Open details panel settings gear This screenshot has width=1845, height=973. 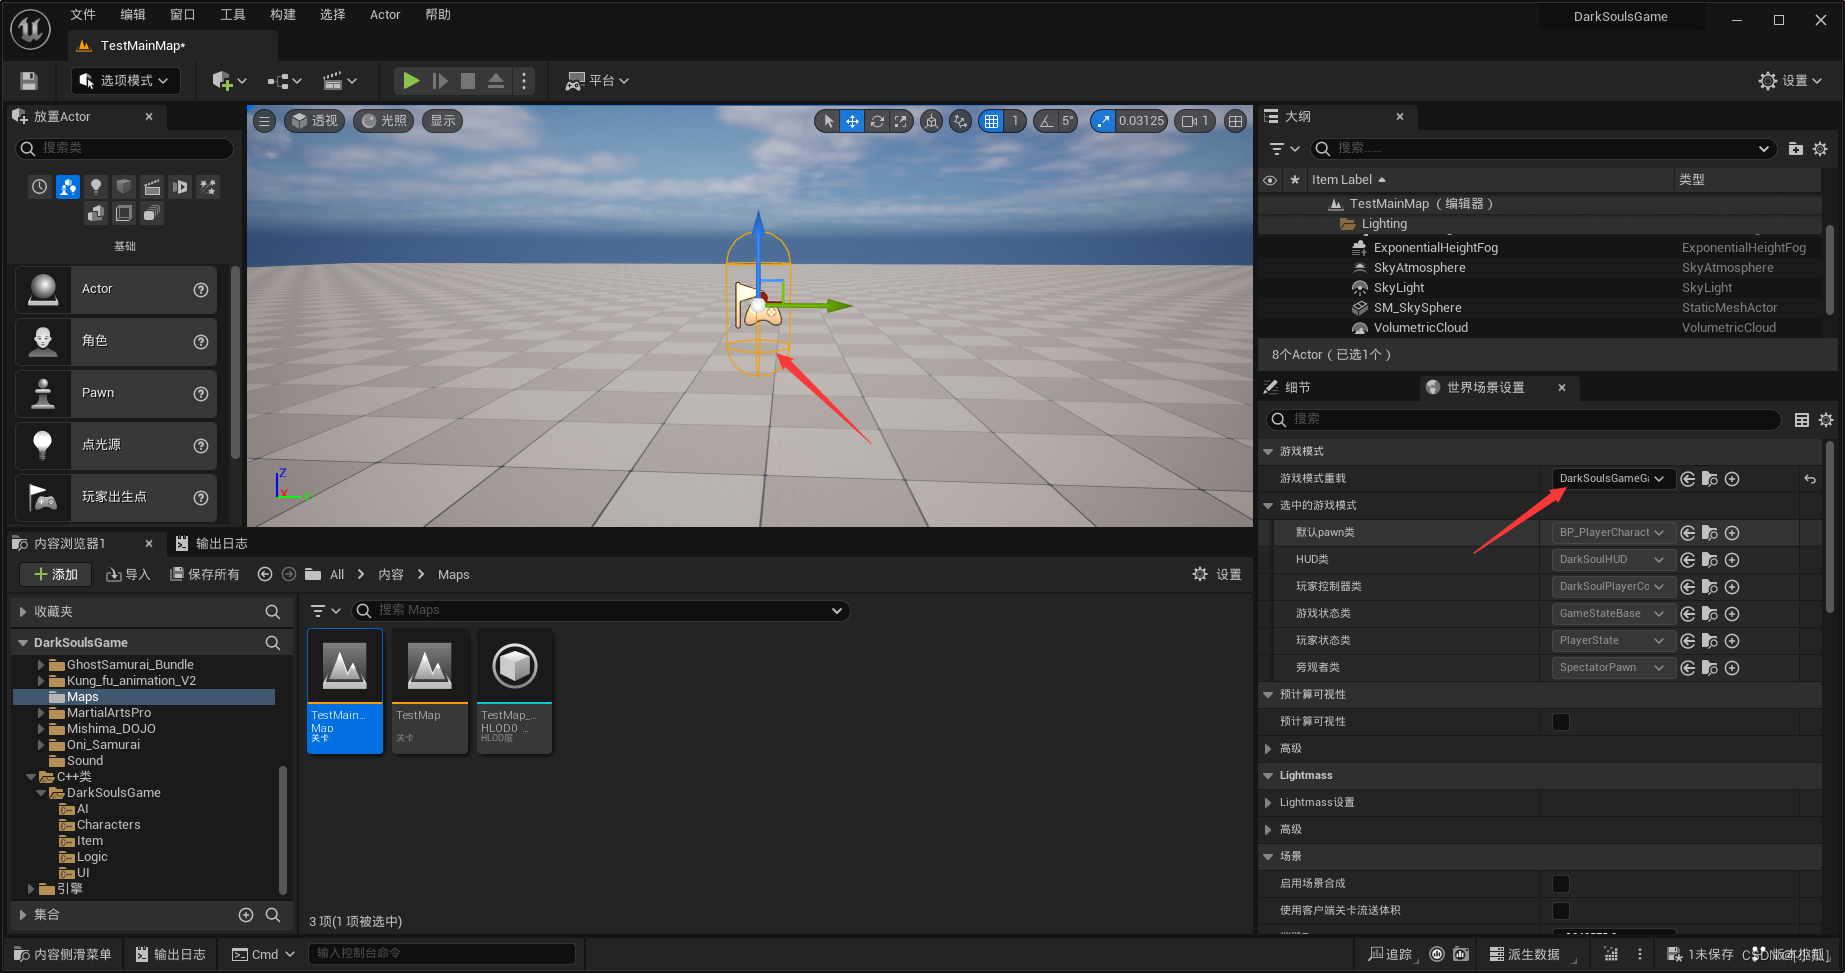pos(1826,420)
